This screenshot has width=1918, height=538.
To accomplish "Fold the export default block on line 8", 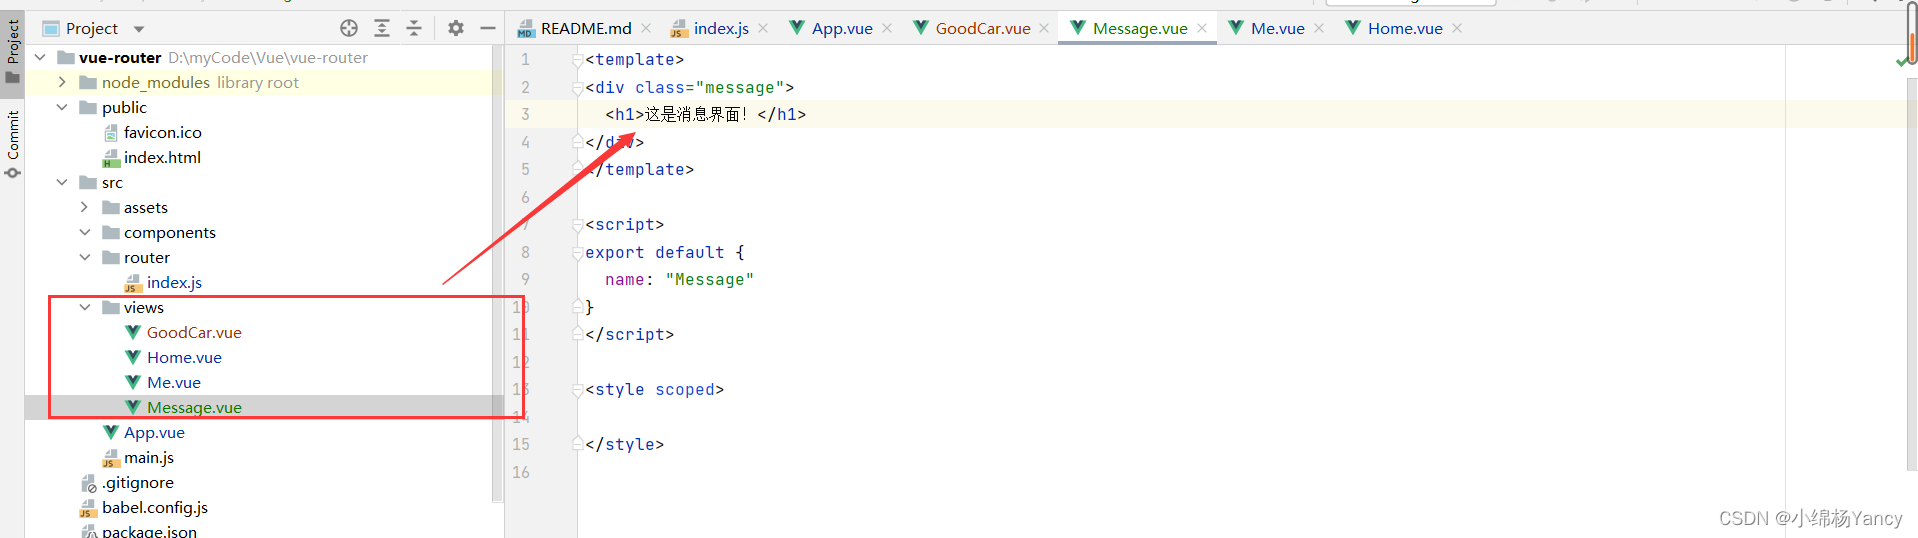I will pyautogui.click(x=577, y=253).
